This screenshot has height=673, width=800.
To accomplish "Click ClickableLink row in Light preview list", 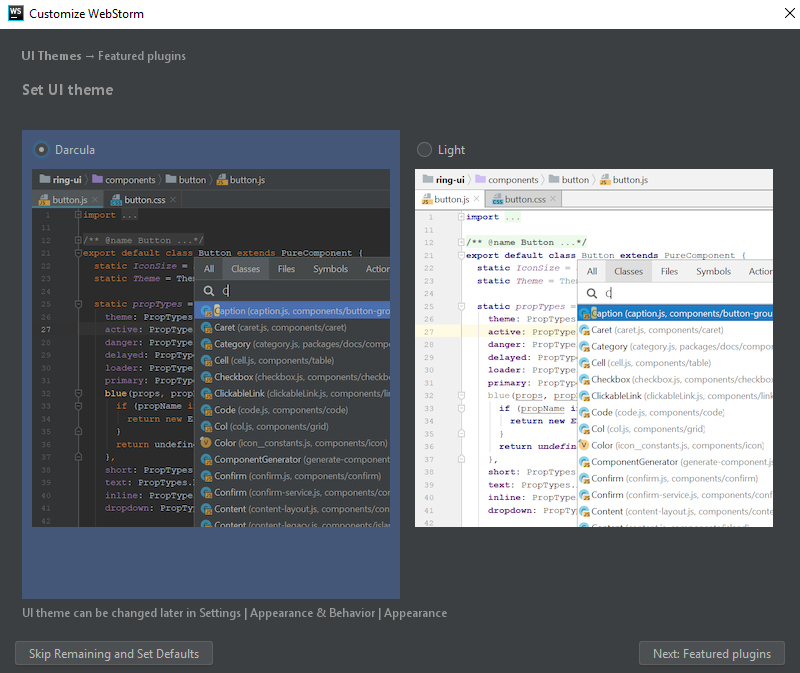I will 676,396.
